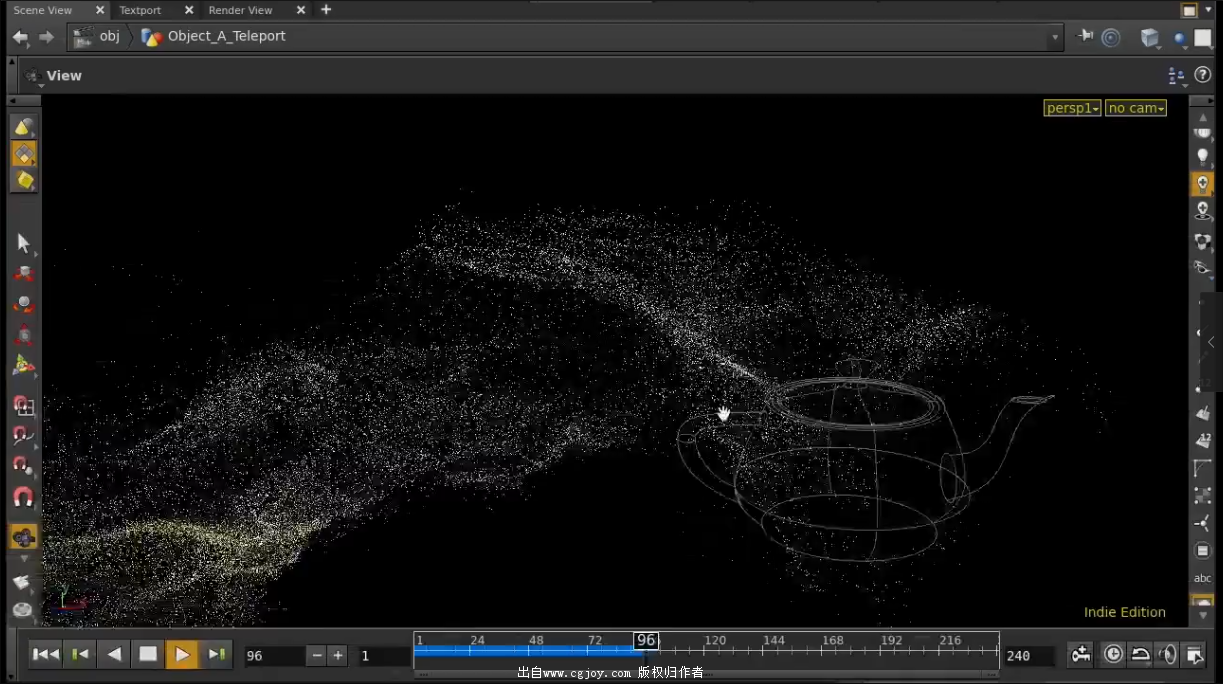Expand the network path dropdown
This screenshot has height=684, width=1223.
(x=1056, y=38)
